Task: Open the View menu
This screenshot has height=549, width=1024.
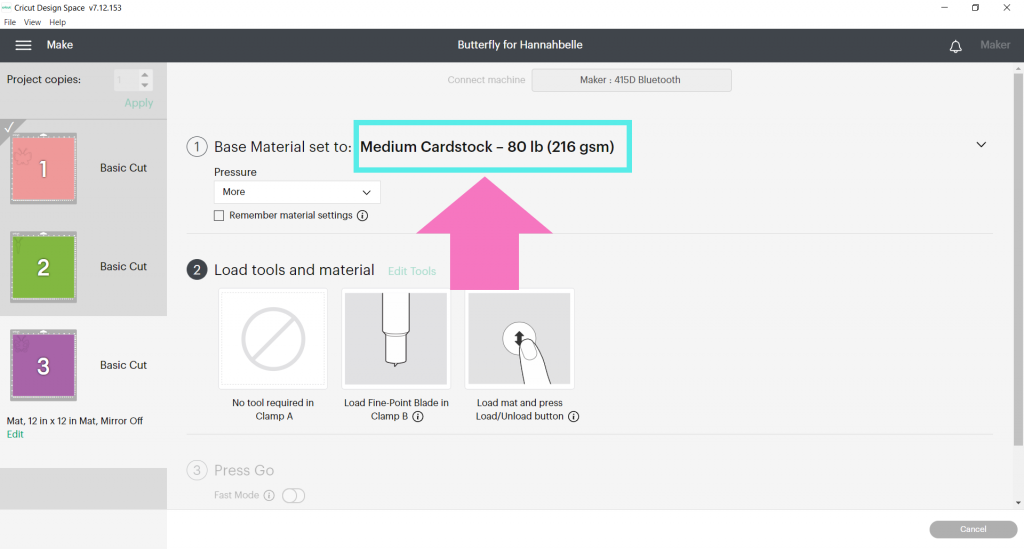Action: (32, 22)
